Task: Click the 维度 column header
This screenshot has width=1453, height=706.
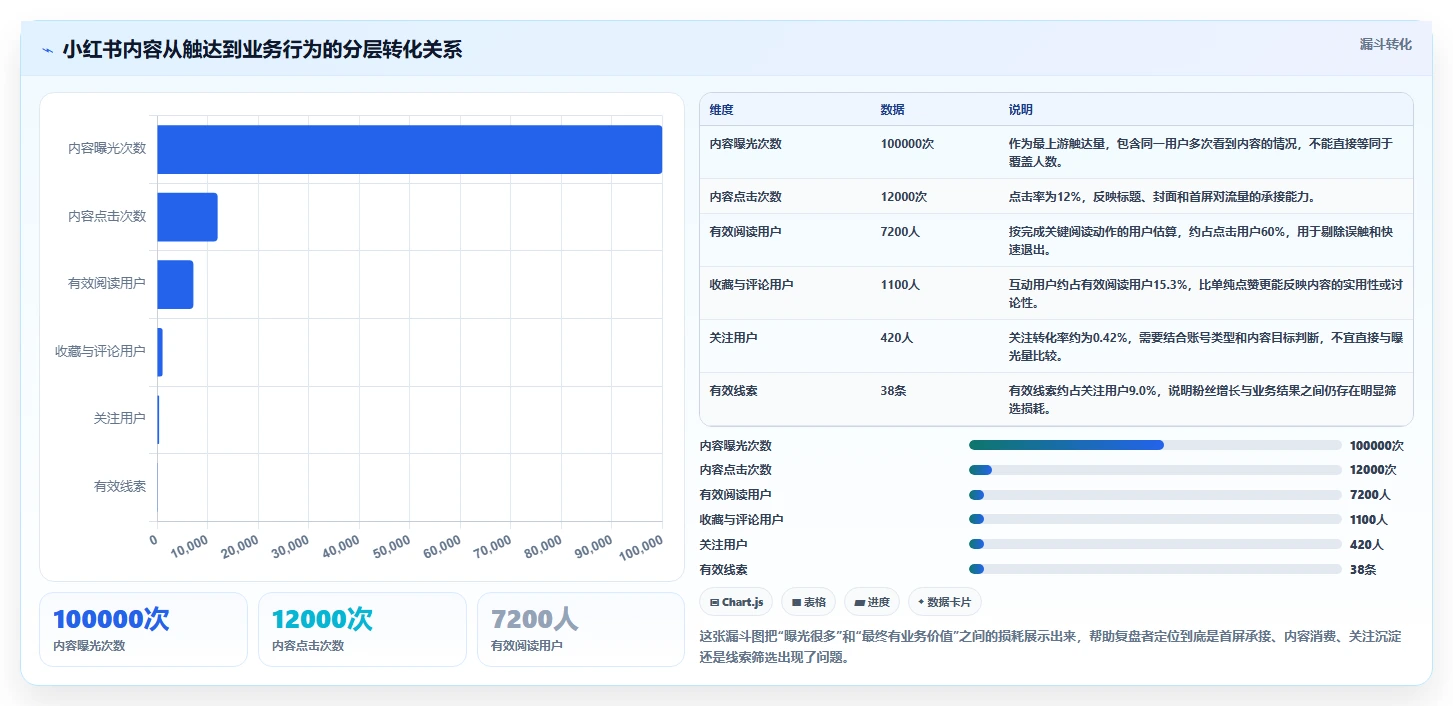Action: 721,110
